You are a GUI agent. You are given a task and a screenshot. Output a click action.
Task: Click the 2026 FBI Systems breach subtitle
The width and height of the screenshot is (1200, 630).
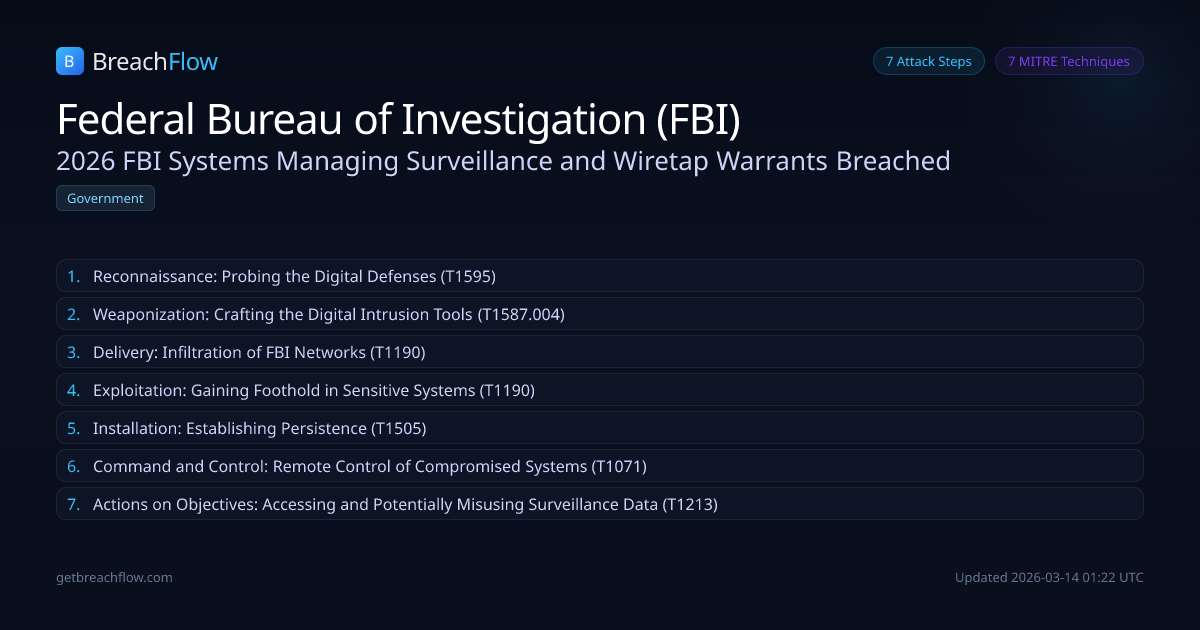(x=503, y=160)
